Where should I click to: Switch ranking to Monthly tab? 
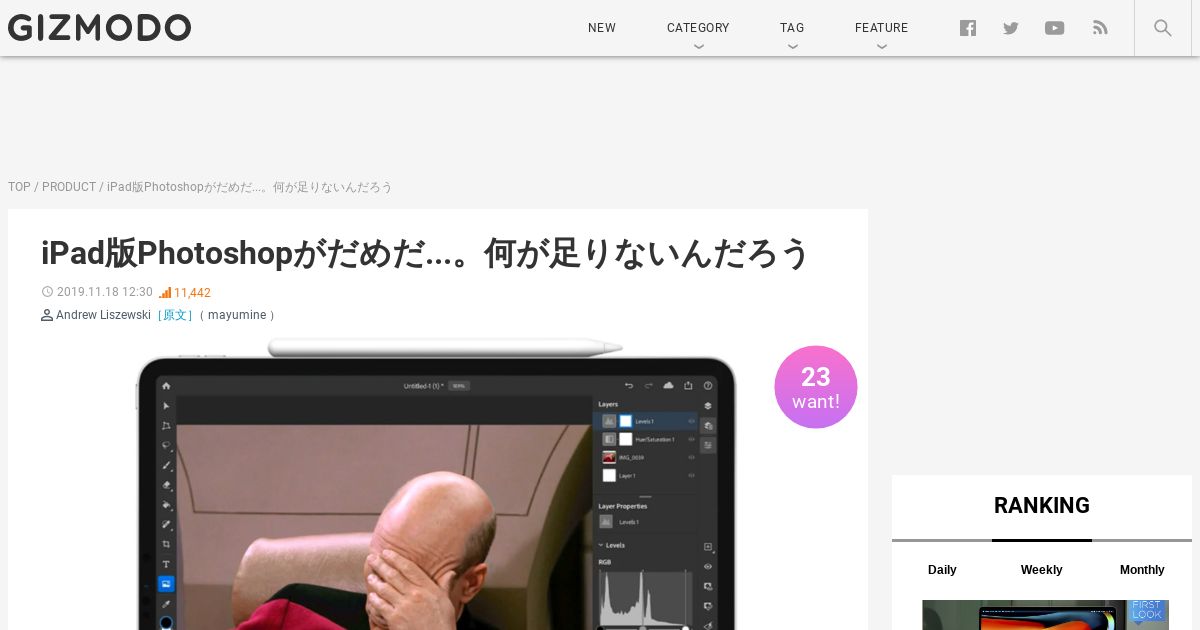(x=1142, y=570)
